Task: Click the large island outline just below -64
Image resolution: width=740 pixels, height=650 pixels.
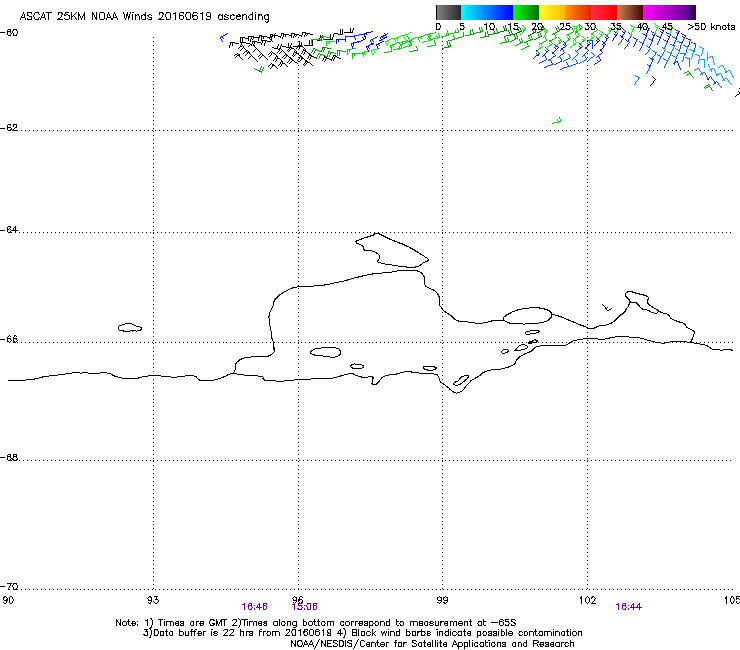Action: pos(392,250)
